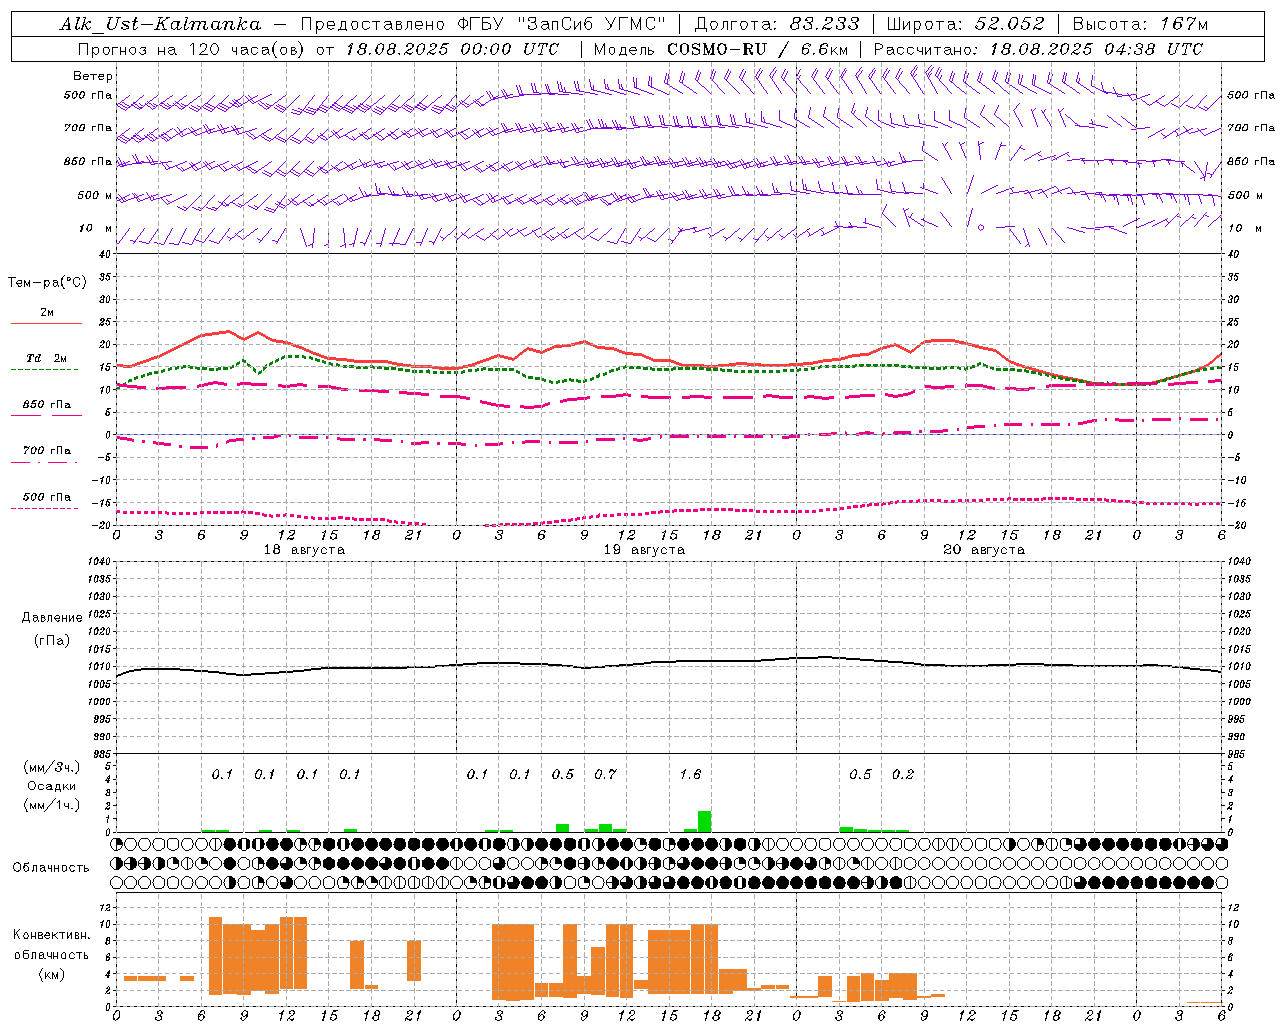This screenshot has height=1024, width=1280.
Task: Select the 18 августа date label
Action: 304,550
